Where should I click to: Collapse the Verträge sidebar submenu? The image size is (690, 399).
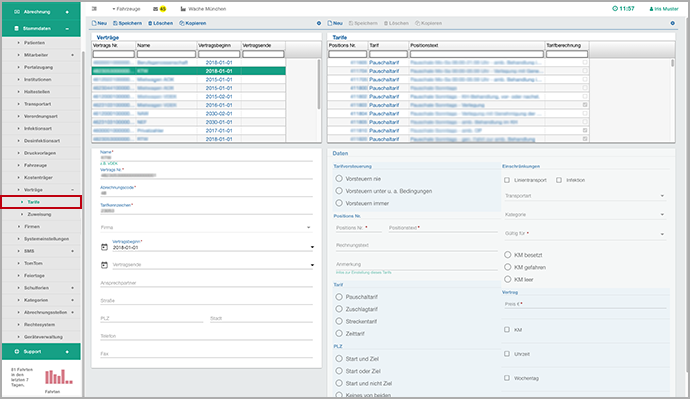point(73,190)
